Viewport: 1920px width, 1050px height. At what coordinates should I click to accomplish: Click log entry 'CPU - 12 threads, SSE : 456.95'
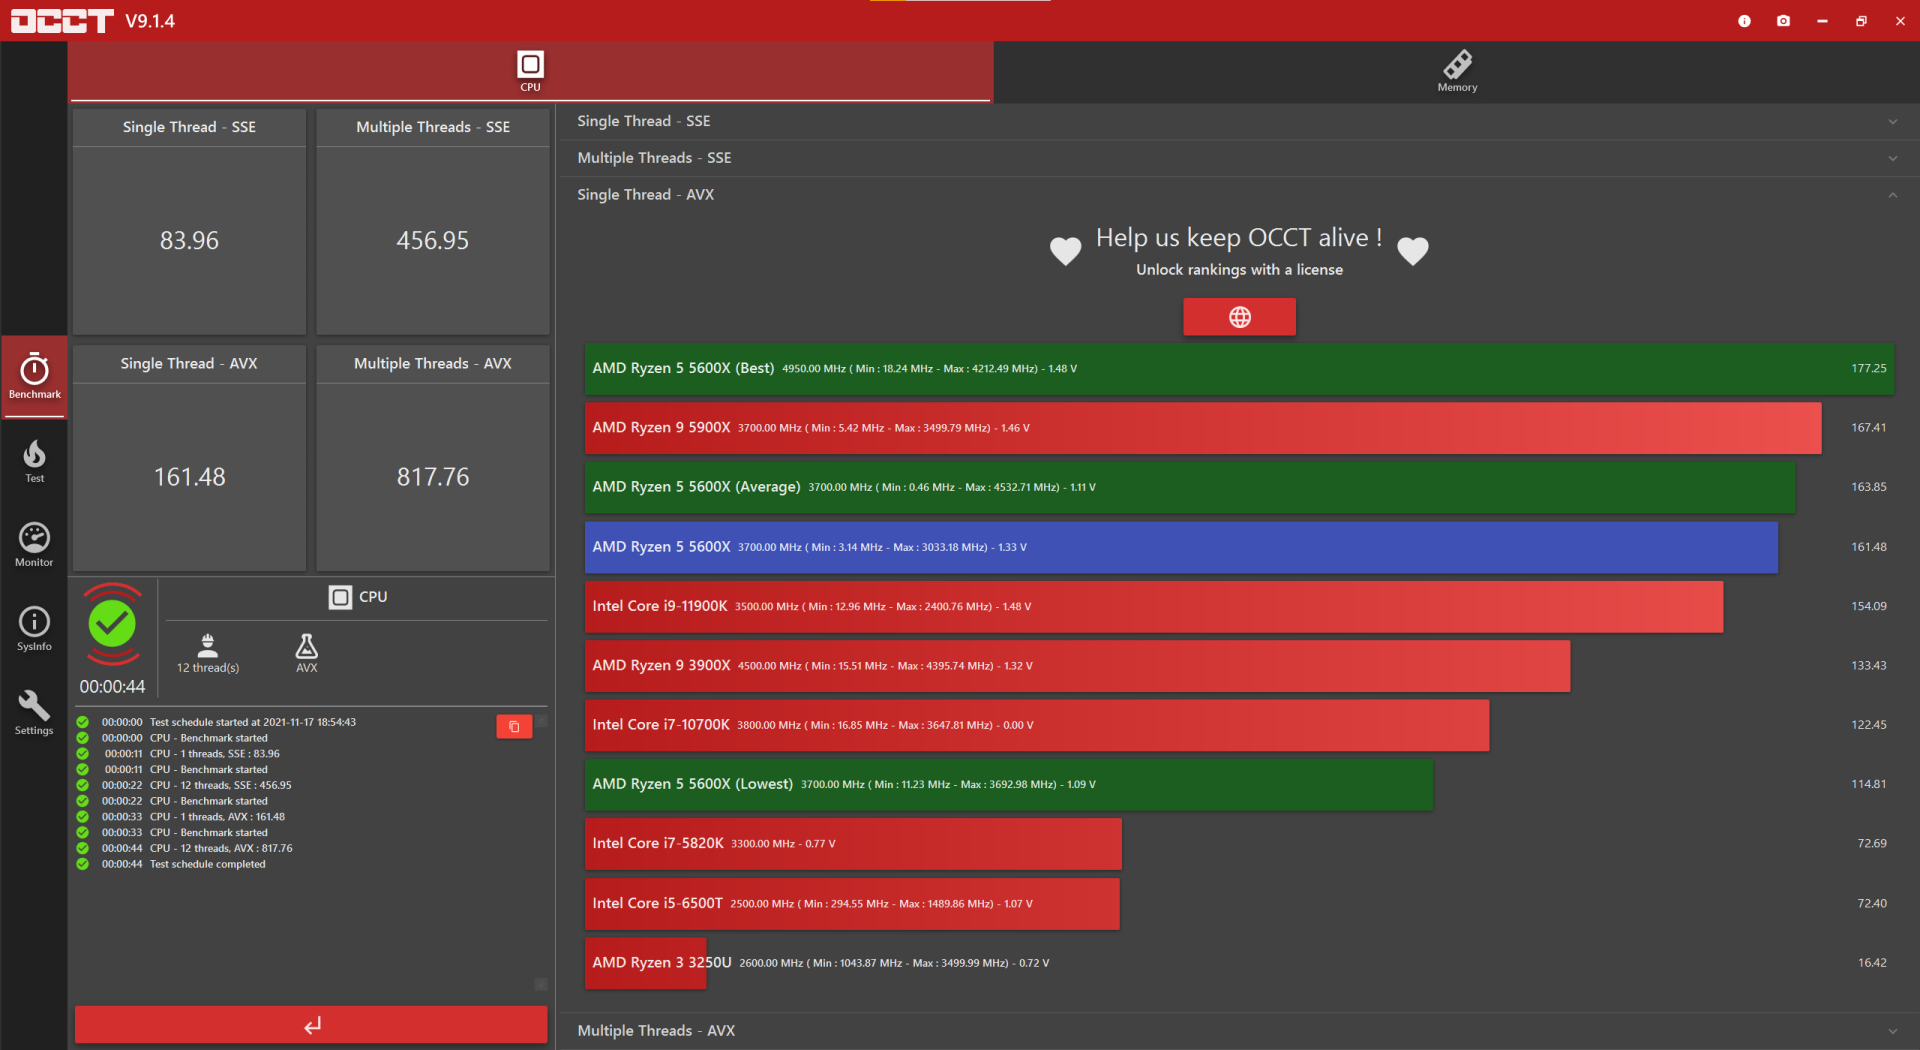click(x=221, y=785)
